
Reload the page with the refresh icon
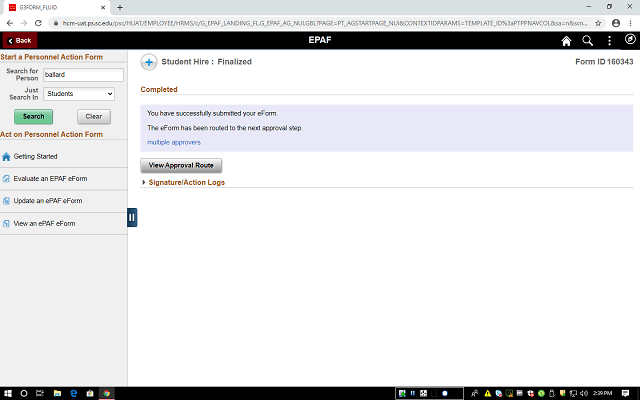(x=38, y=23)
